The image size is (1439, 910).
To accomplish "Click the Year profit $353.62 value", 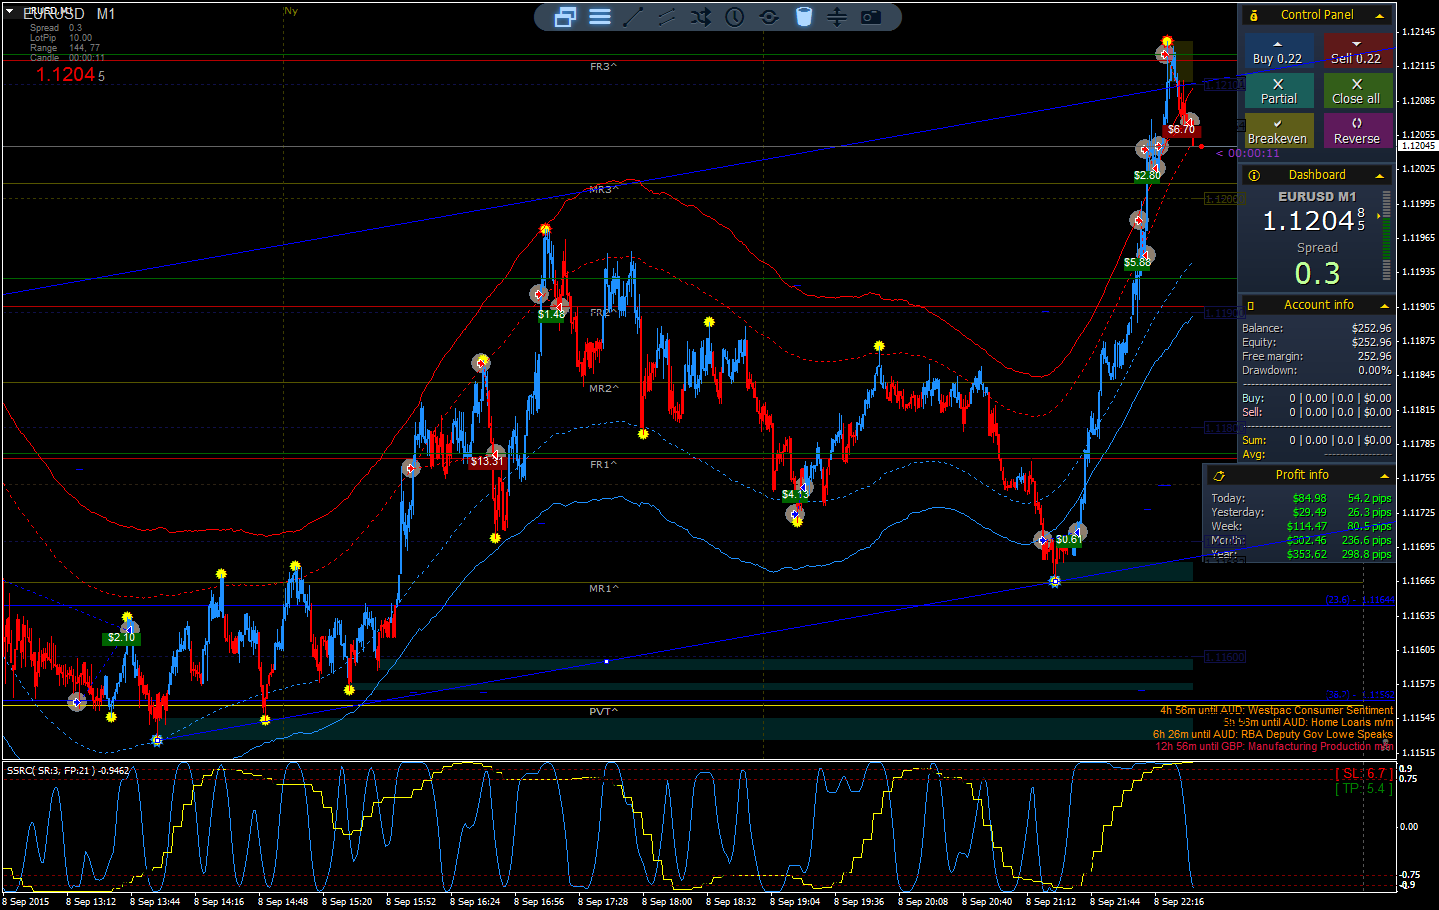I will tap(1306, 554).
